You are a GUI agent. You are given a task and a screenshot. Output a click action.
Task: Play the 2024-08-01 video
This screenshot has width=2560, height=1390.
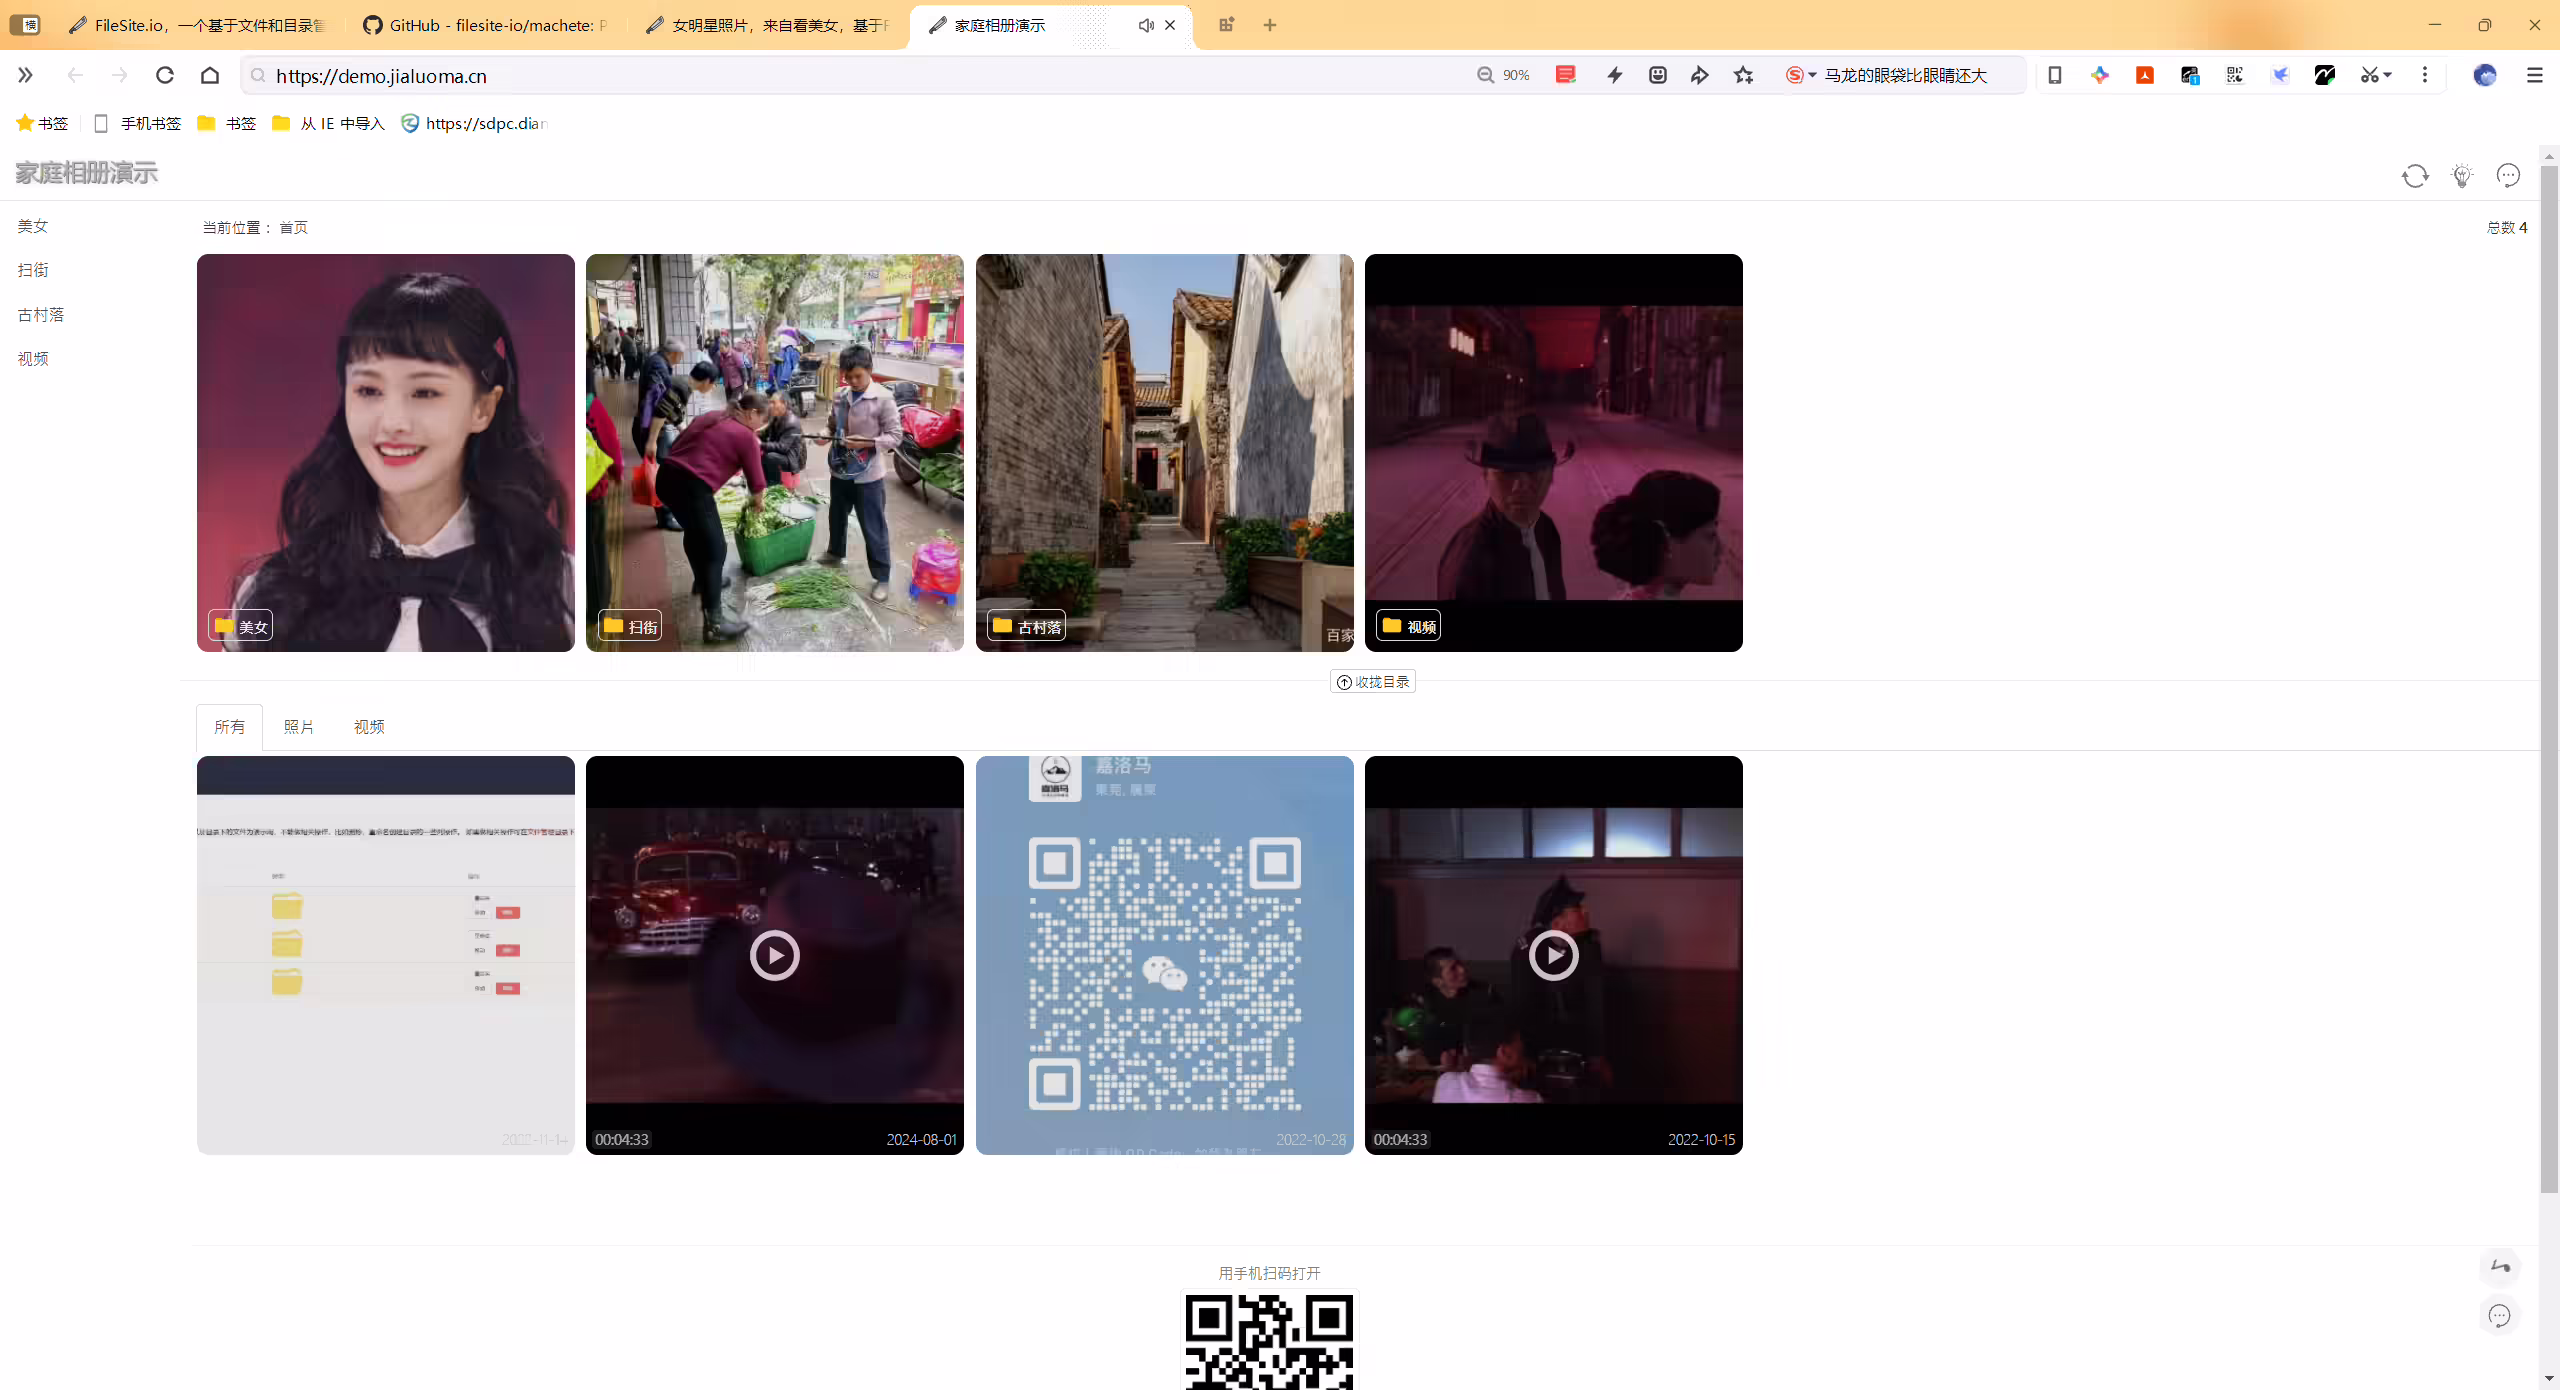[775, 955]
